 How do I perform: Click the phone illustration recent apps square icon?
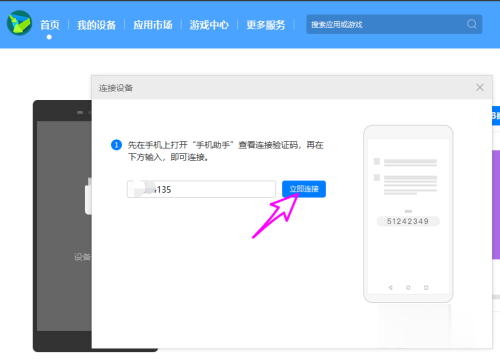coord(426,287)
